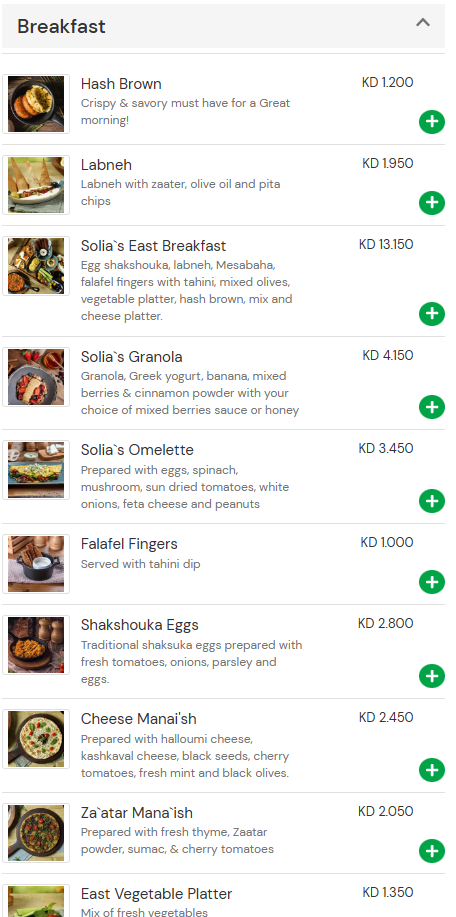Open the Hash Brown thumbnail image
This screenshot has height=917, width=456.
(36, 104)
